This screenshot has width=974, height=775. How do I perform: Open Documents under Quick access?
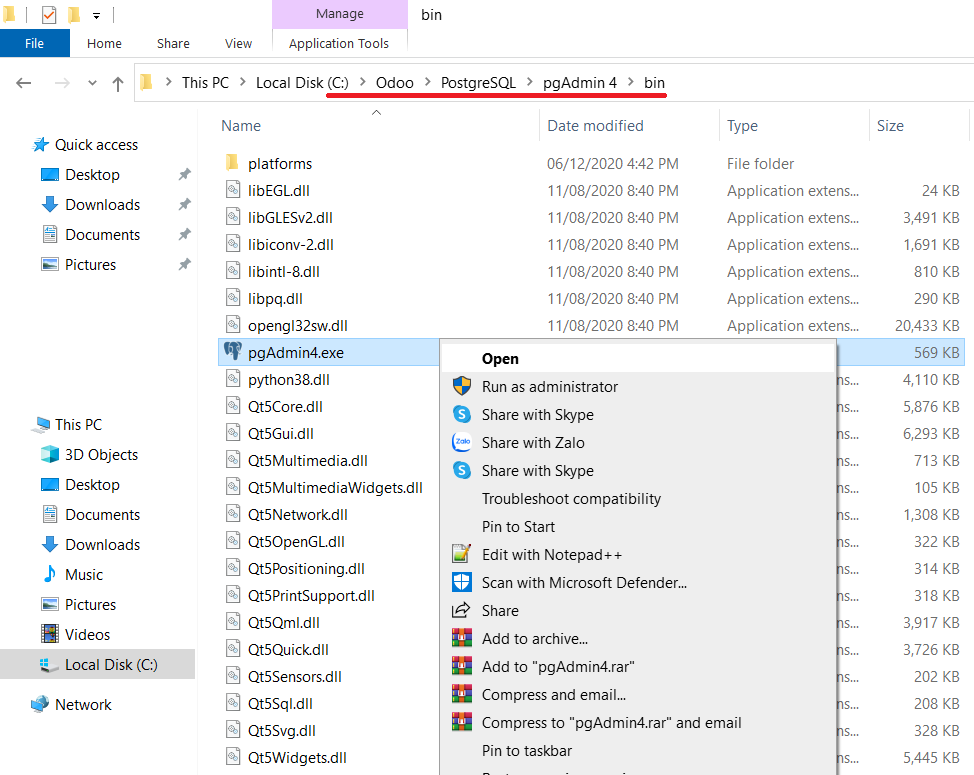pos(102,234)
